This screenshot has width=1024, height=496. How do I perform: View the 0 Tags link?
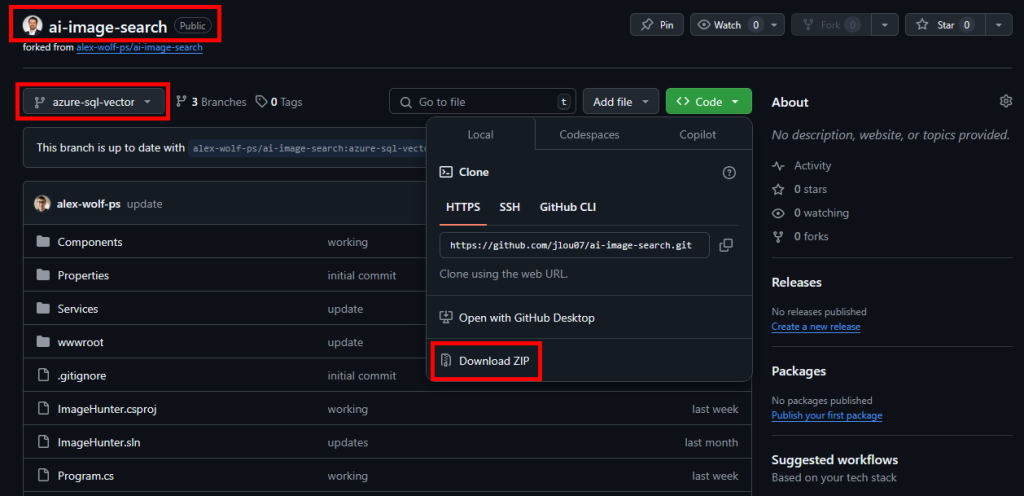coord(279,102)
